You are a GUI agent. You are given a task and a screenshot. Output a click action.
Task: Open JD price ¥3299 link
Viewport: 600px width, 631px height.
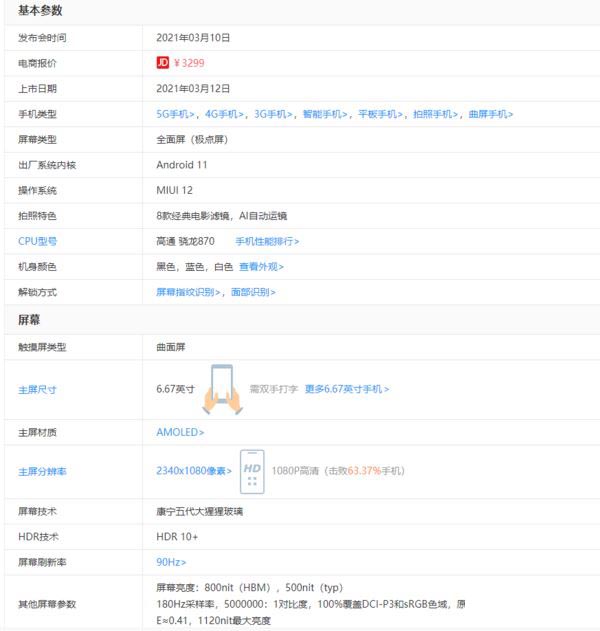[x=189, y=63]
